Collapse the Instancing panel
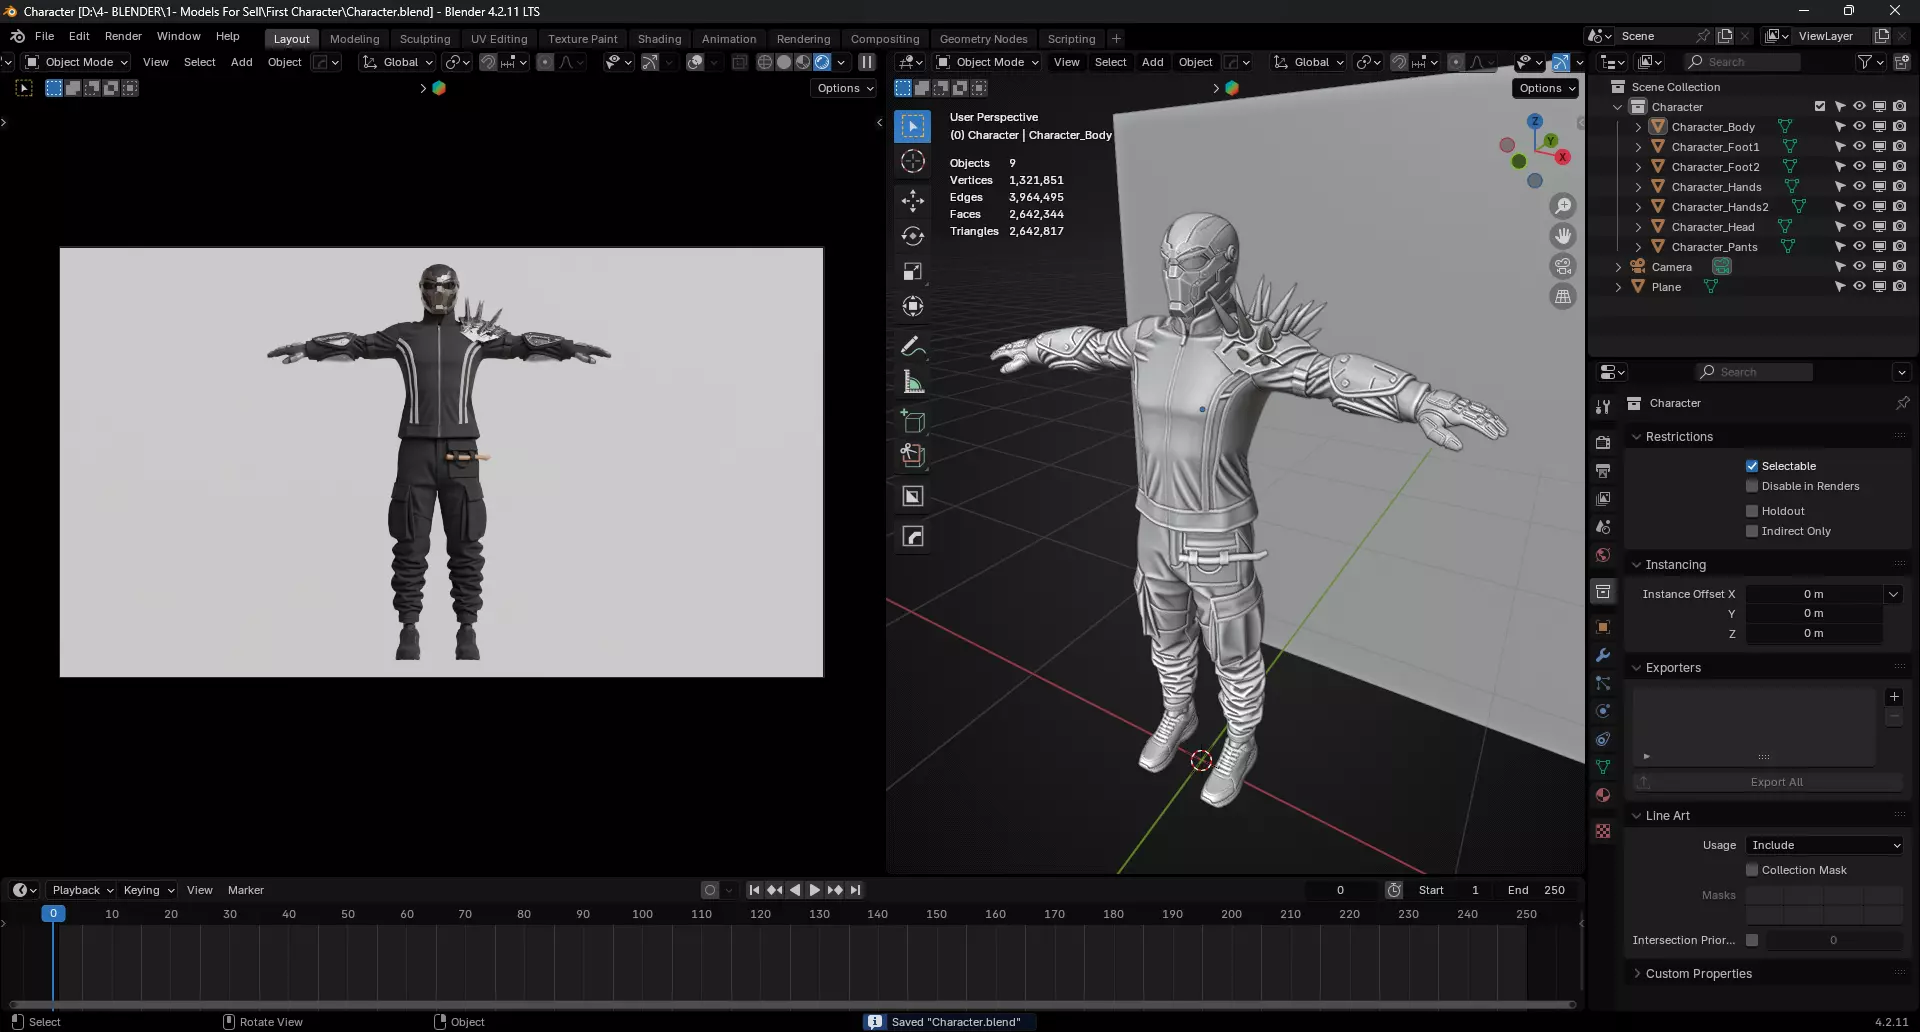Viewport: 1920px width, 1032px height. point(1676,565)
